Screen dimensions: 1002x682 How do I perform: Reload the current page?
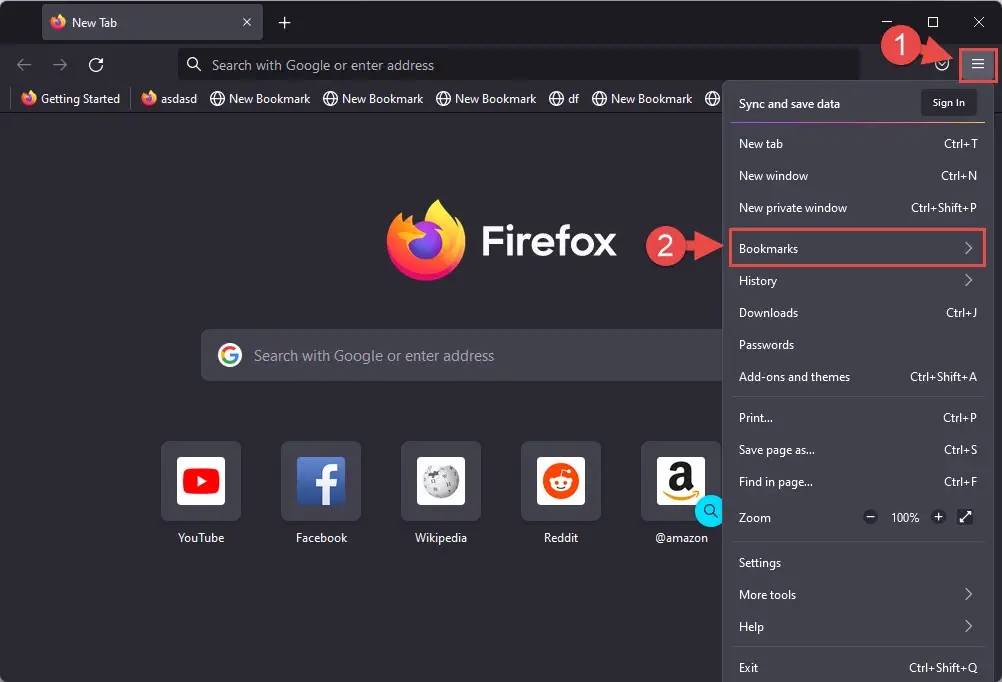96,65
